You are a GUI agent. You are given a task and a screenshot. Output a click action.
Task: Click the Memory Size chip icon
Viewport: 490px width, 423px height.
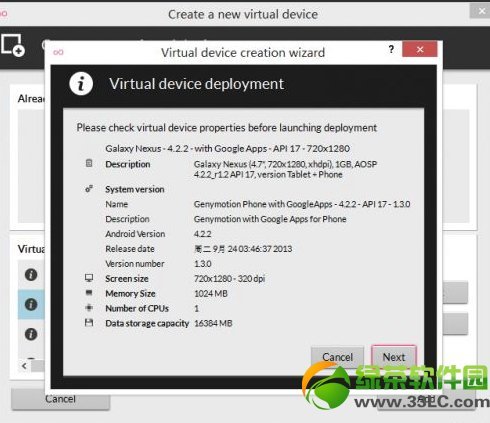[89, 293]
